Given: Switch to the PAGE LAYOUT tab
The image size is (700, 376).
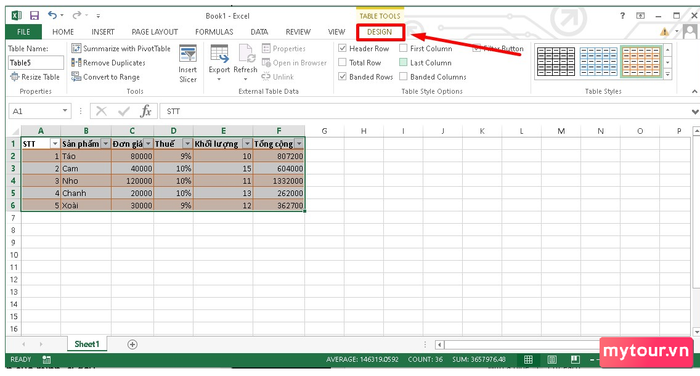Looking at the screenshot, I should point(154,32).
